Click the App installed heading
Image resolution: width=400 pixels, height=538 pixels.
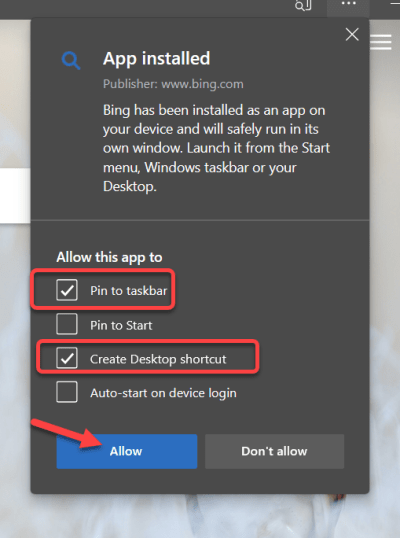[x=156, y=58]
